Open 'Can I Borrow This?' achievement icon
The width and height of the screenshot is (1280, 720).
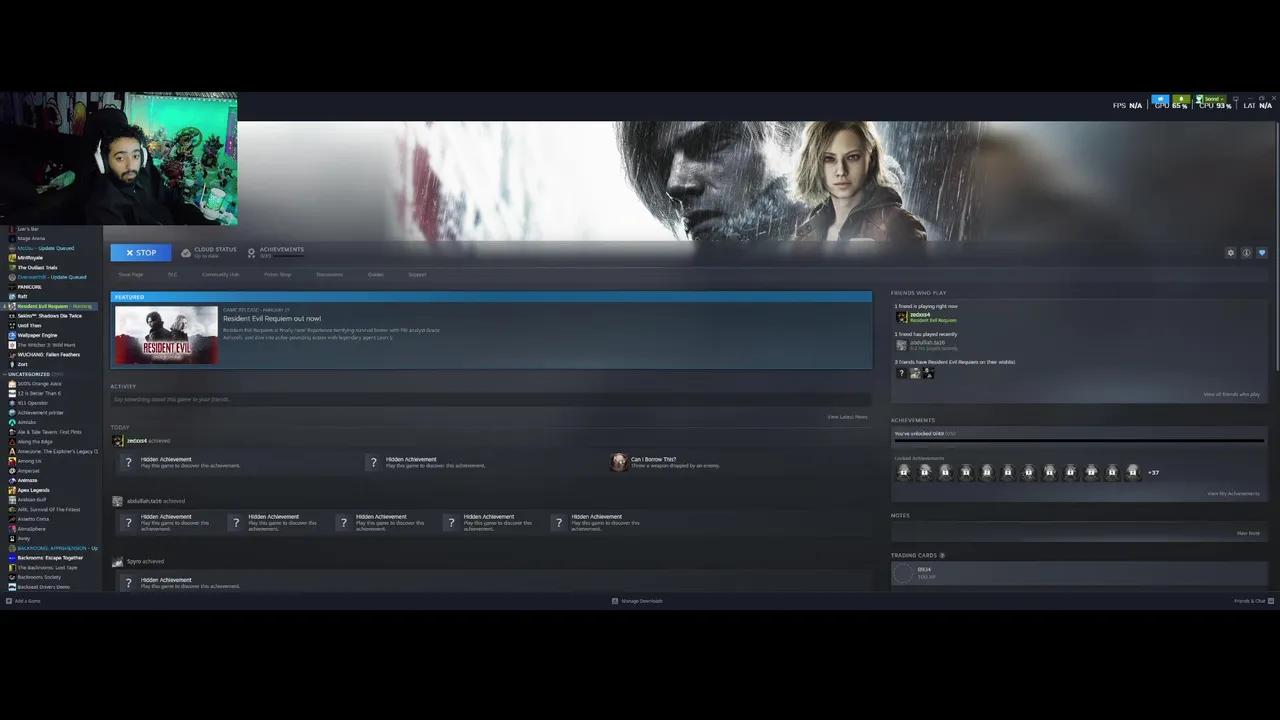coord(619,462)
